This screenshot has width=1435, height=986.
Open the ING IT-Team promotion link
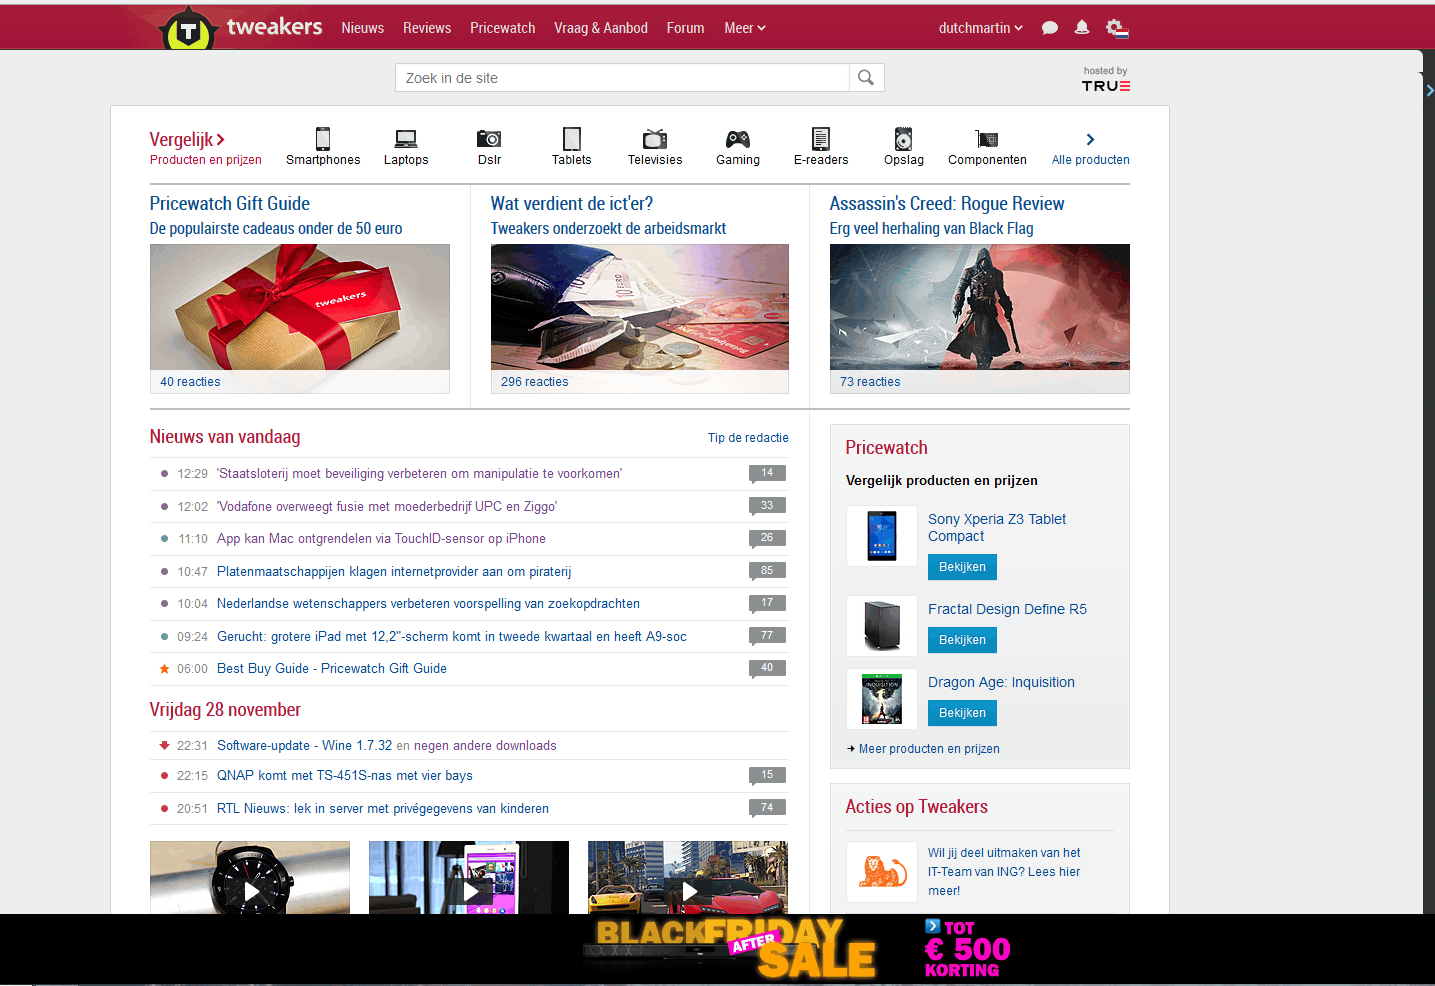point(1004,872)
